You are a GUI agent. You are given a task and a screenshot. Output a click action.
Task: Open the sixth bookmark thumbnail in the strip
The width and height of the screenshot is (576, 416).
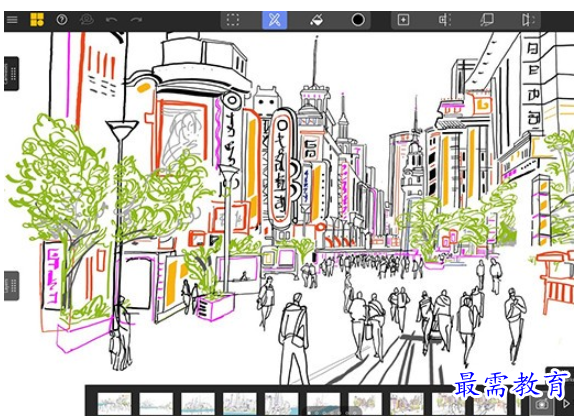[x=323, y=404]
